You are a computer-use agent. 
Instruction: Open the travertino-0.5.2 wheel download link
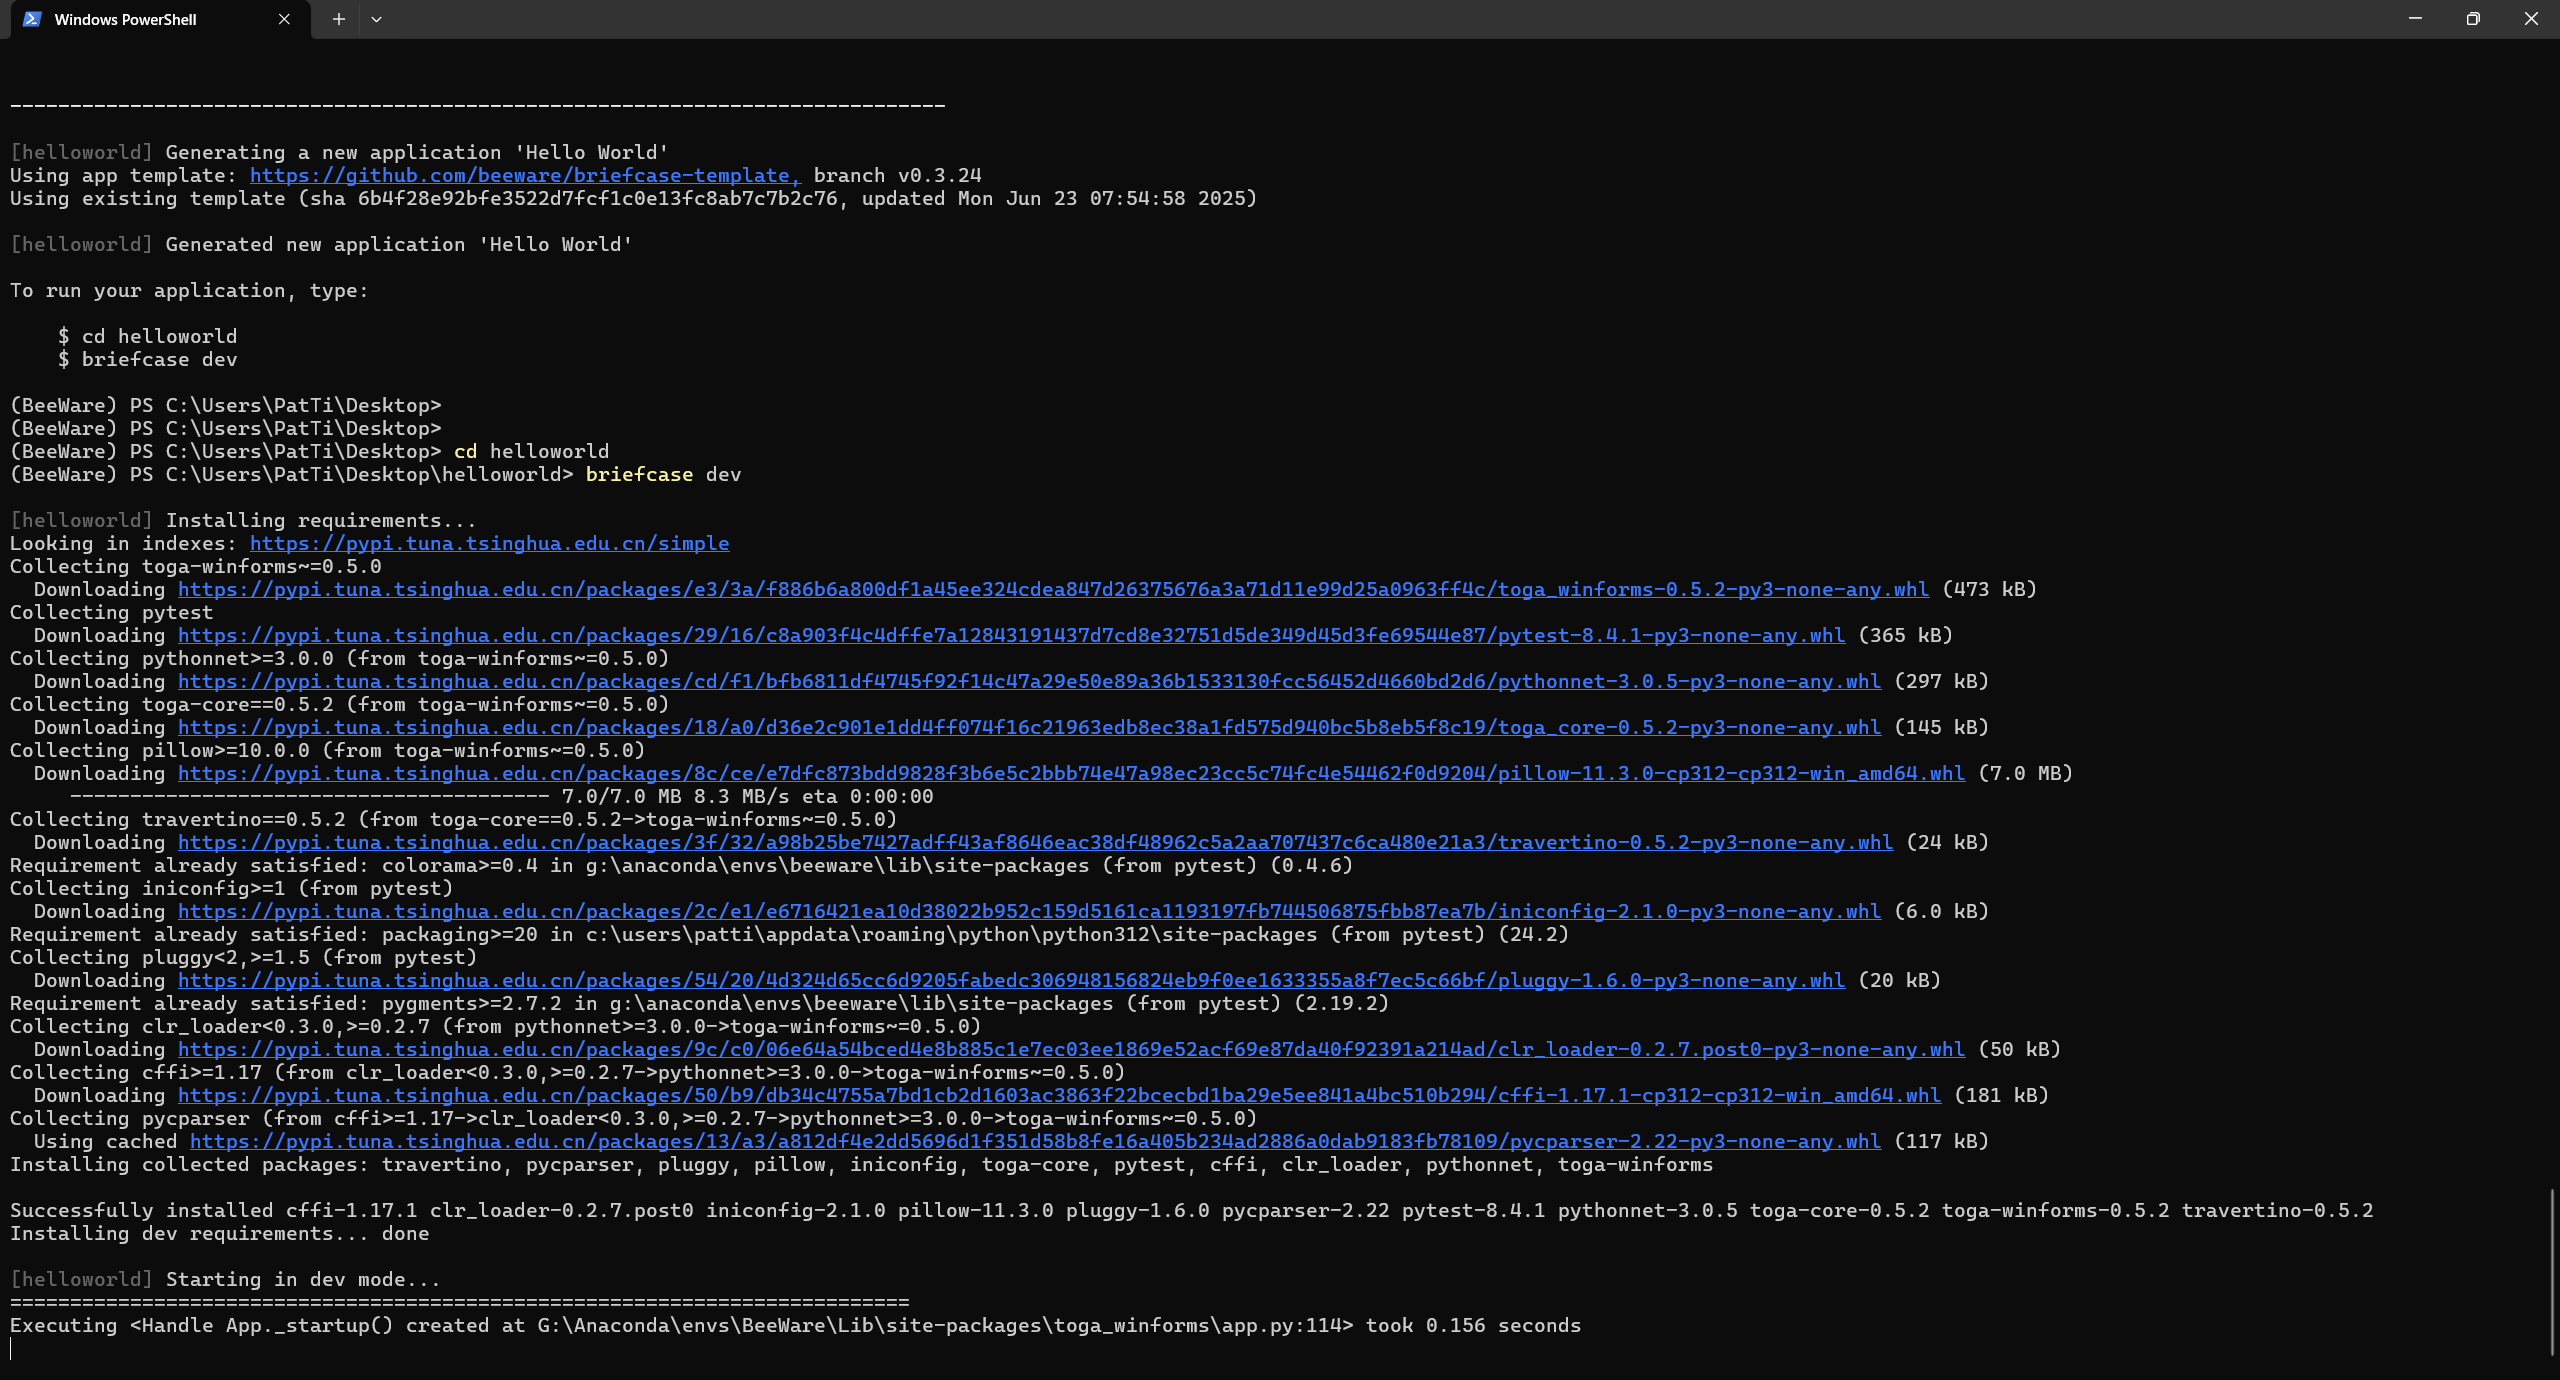(x=1035, y=842)
